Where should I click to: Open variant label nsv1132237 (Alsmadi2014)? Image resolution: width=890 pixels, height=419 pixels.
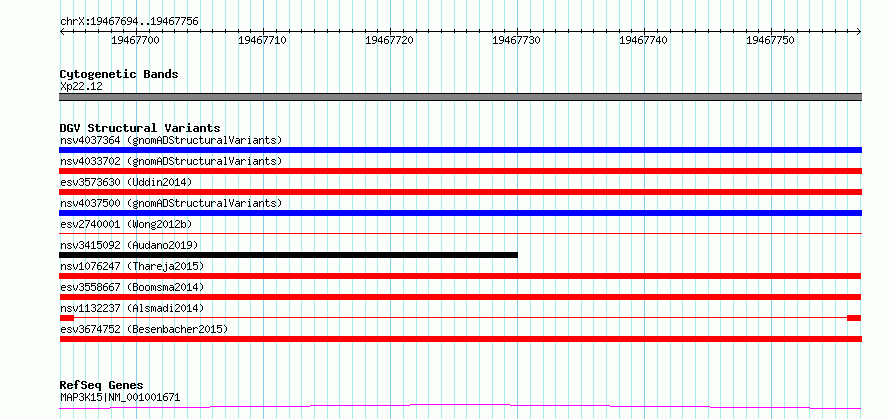[x=132, y=308]
